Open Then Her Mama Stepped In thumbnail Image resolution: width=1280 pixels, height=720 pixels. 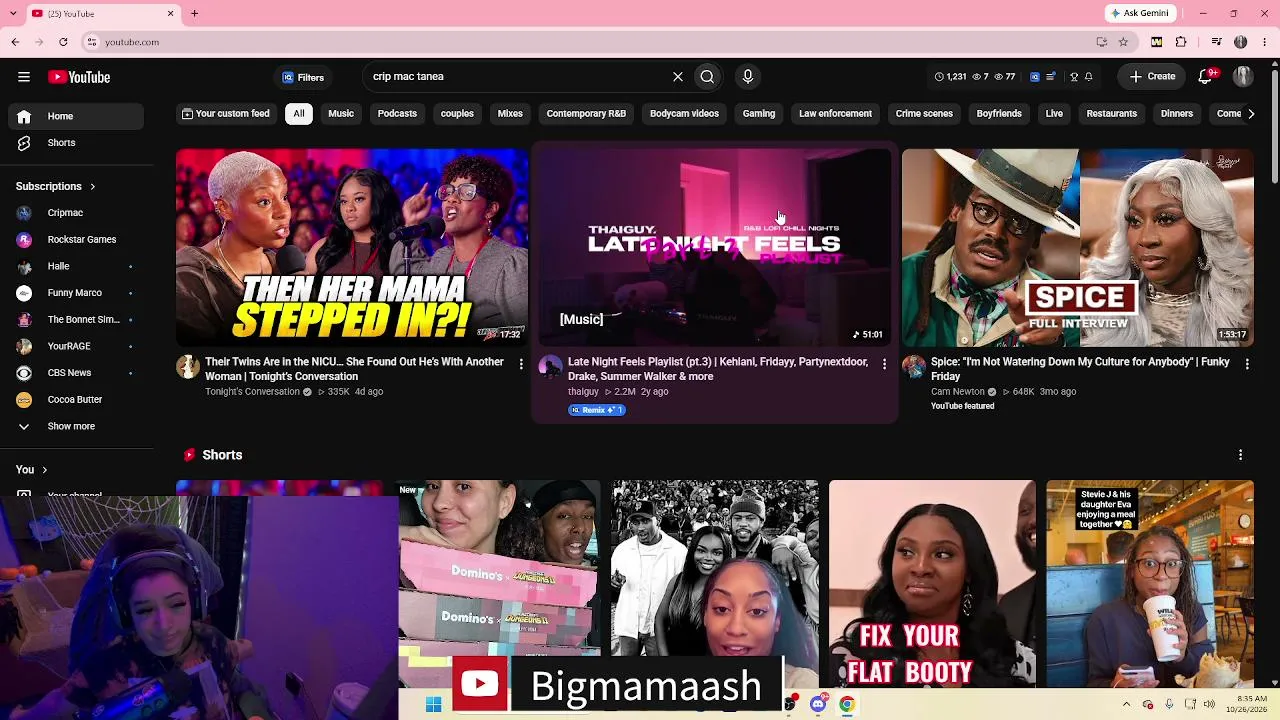[x=352, y=248]
